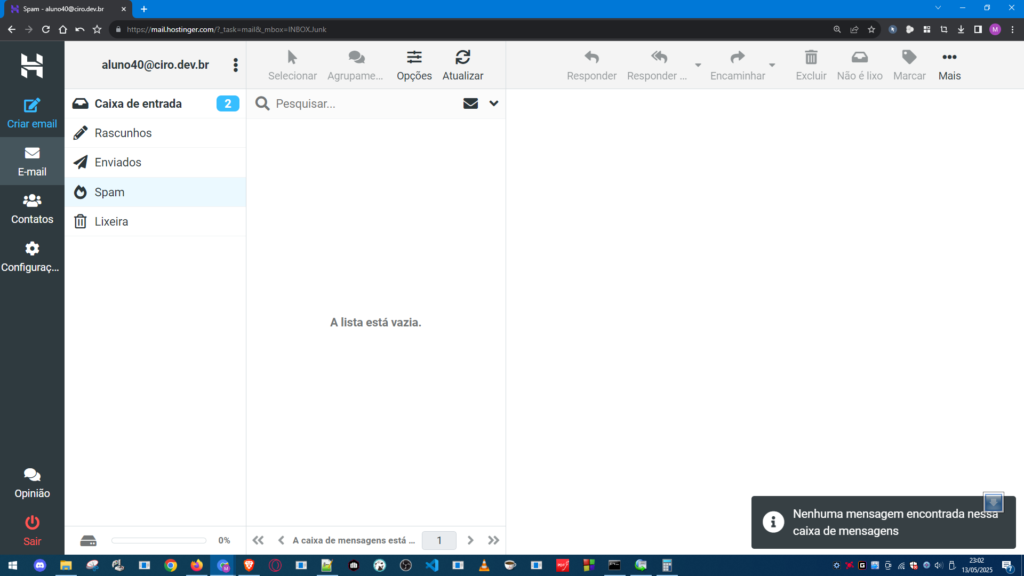Viewport: 1024px width, 576px height.
Task: Click the Mais three-dots toolbar icon
Action: click(x=949, y=58)
